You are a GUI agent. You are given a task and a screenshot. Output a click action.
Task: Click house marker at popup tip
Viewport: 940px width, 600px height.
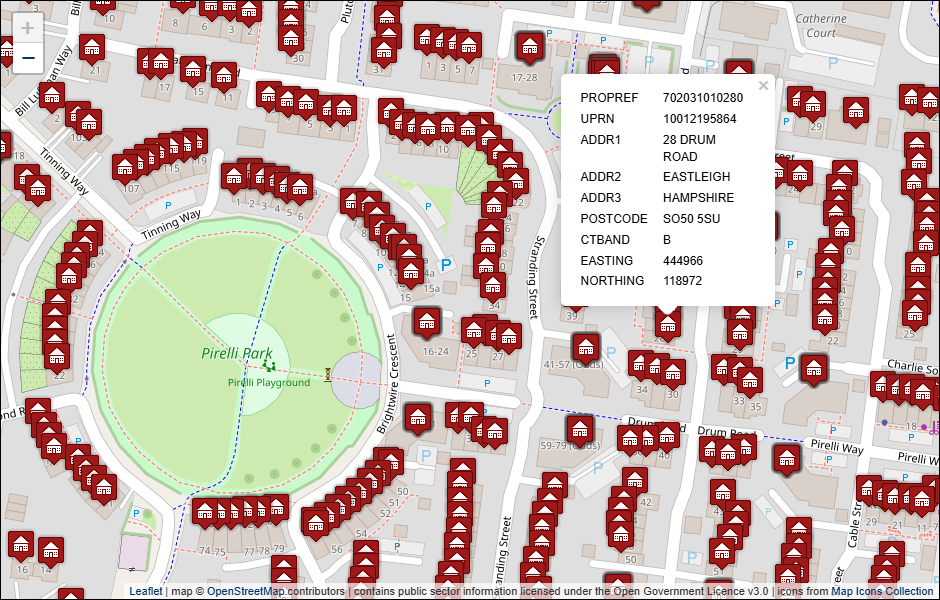point(667,325)
